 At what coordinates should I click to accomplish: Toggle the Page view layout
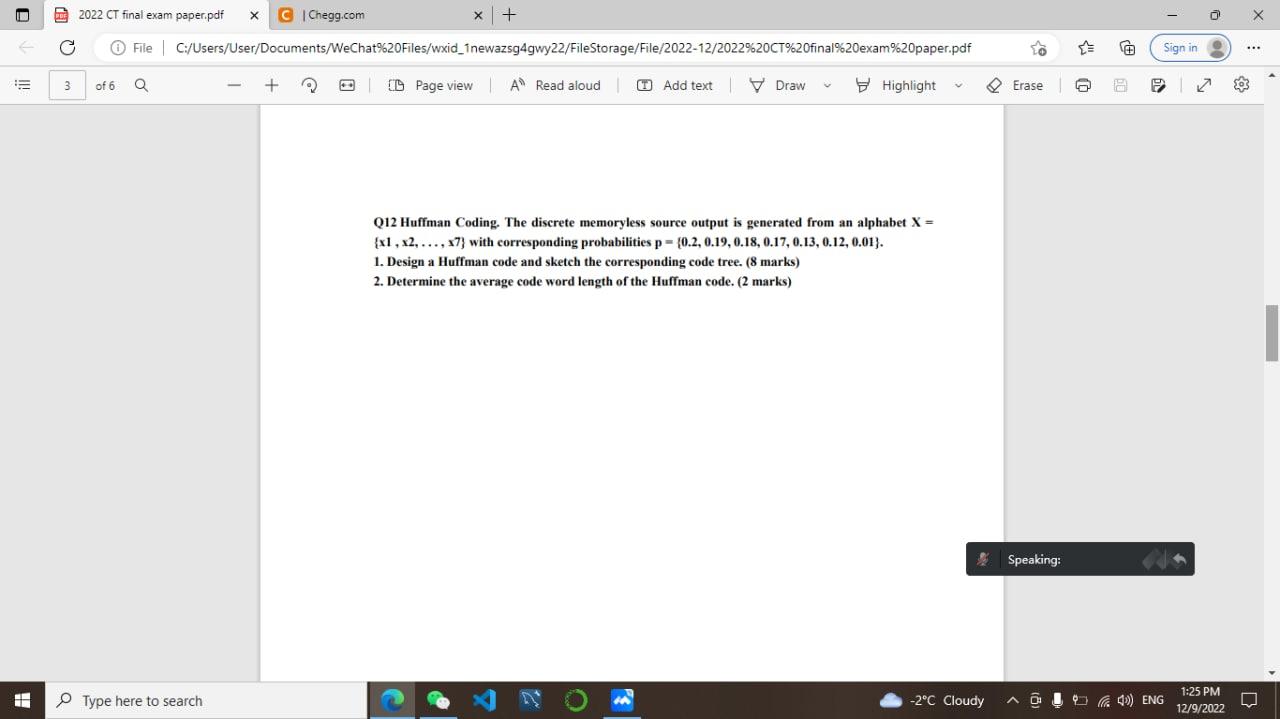(430, 85)
